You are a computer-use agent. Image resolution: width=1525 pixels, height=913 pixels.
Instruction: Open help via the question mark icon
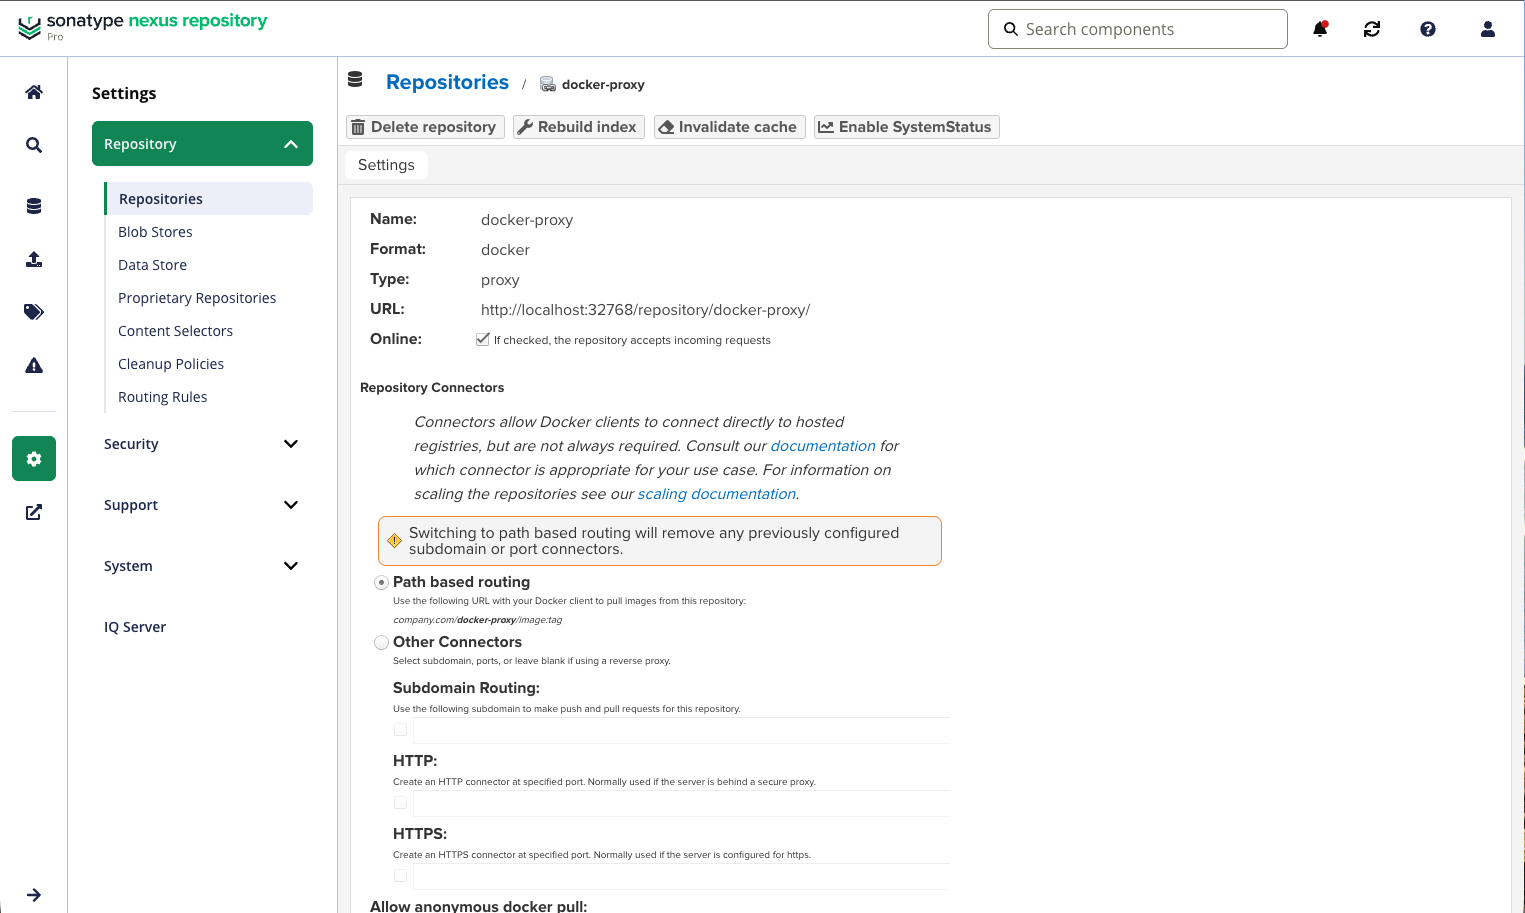(x=1427, y=29)
